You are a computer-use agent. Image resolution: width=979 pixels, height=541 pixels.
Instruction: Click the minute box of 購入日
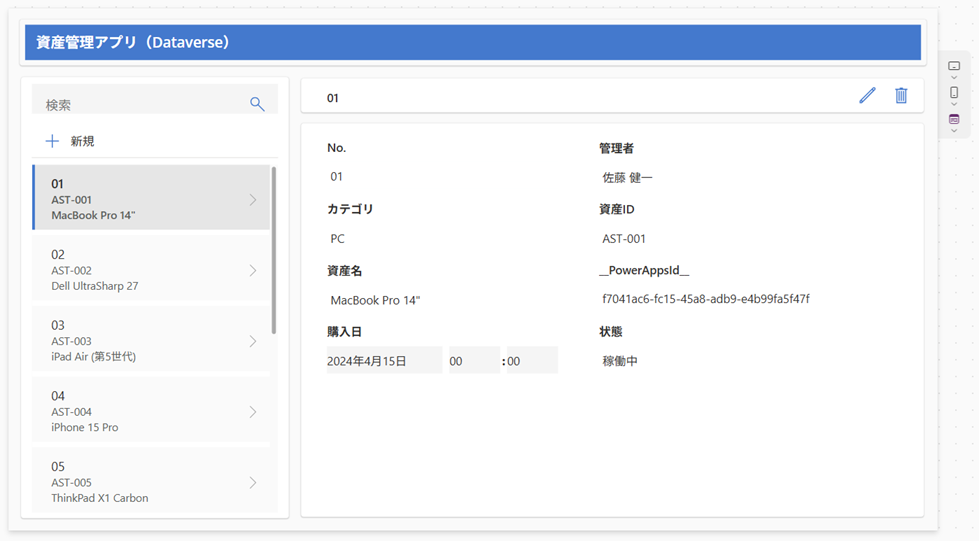pyautogui.click(x=532, y=361)
